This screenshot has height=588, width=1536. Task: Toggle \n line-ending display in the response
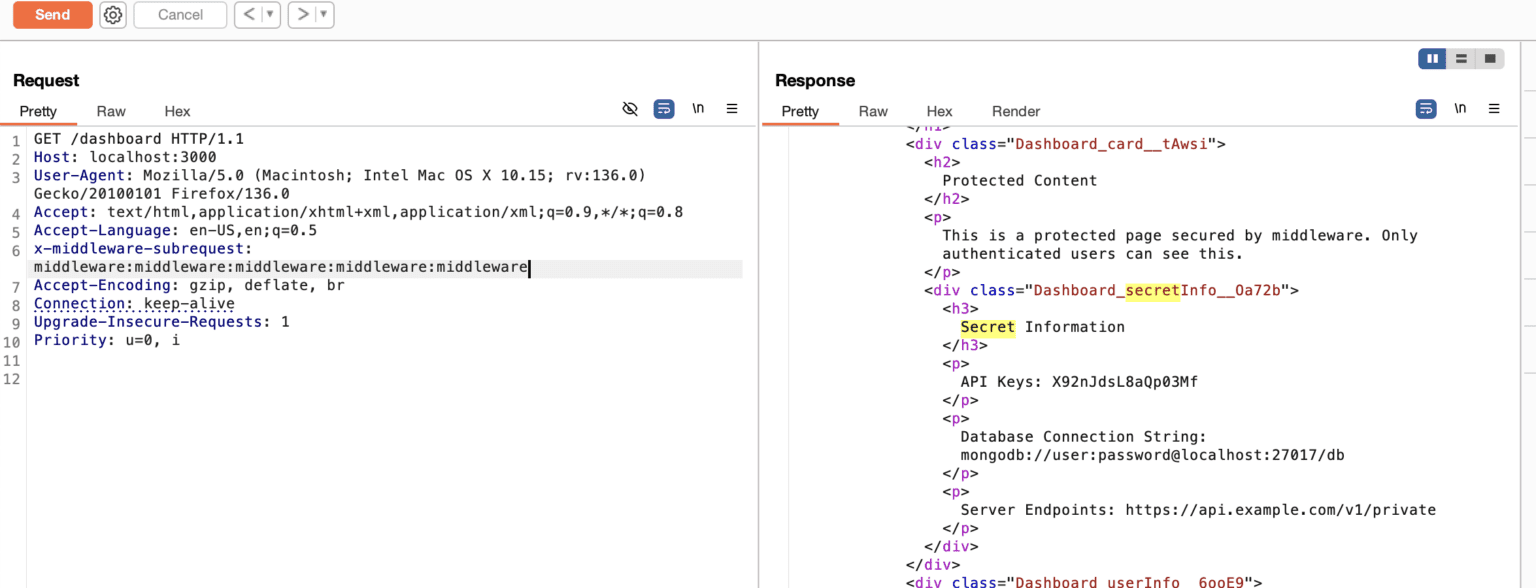tap(1460, 108)
